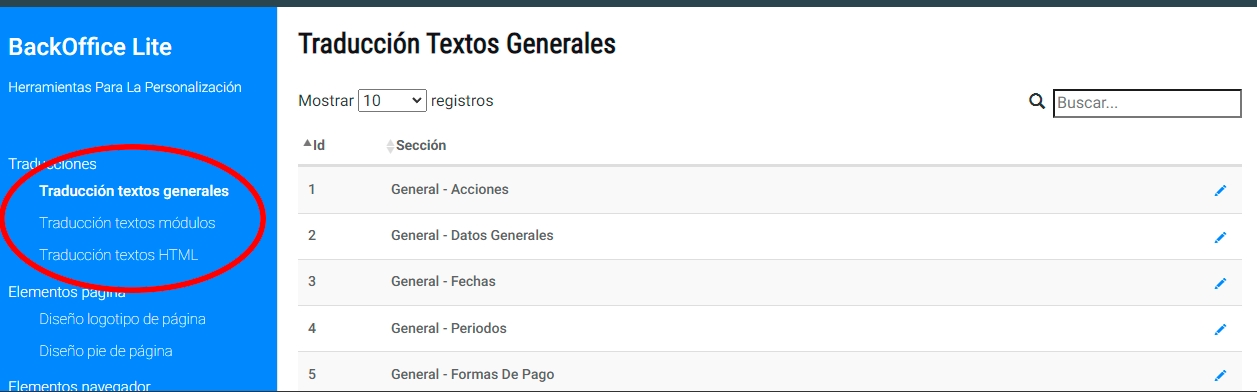The width and height of the screenshot is (1257, 392).
Task: Edit the General - Periodos entry
Action: pyautogui.click(x=1220, y=328)
